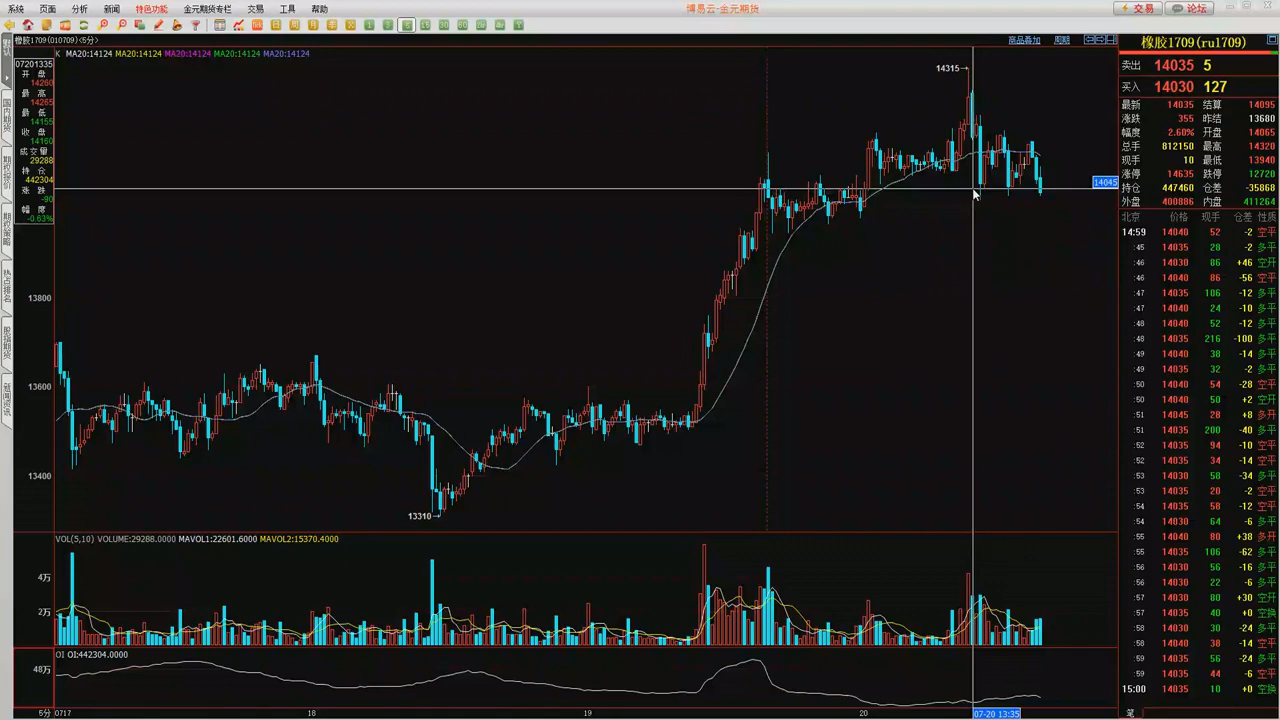Open the 系统 menu
This screenshot has width=1280, height=720.
[16, 9]
